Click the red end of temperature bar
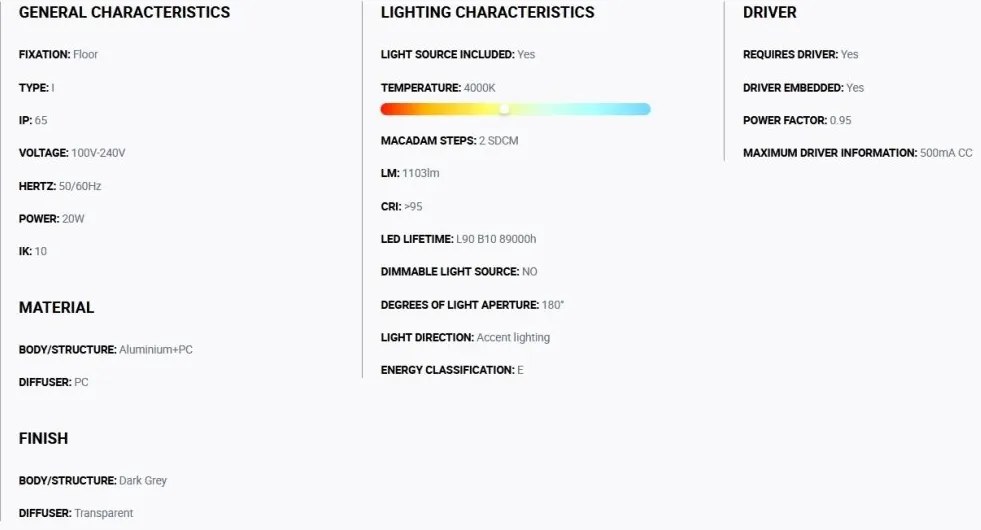981x530 pixels. [388, 109]
